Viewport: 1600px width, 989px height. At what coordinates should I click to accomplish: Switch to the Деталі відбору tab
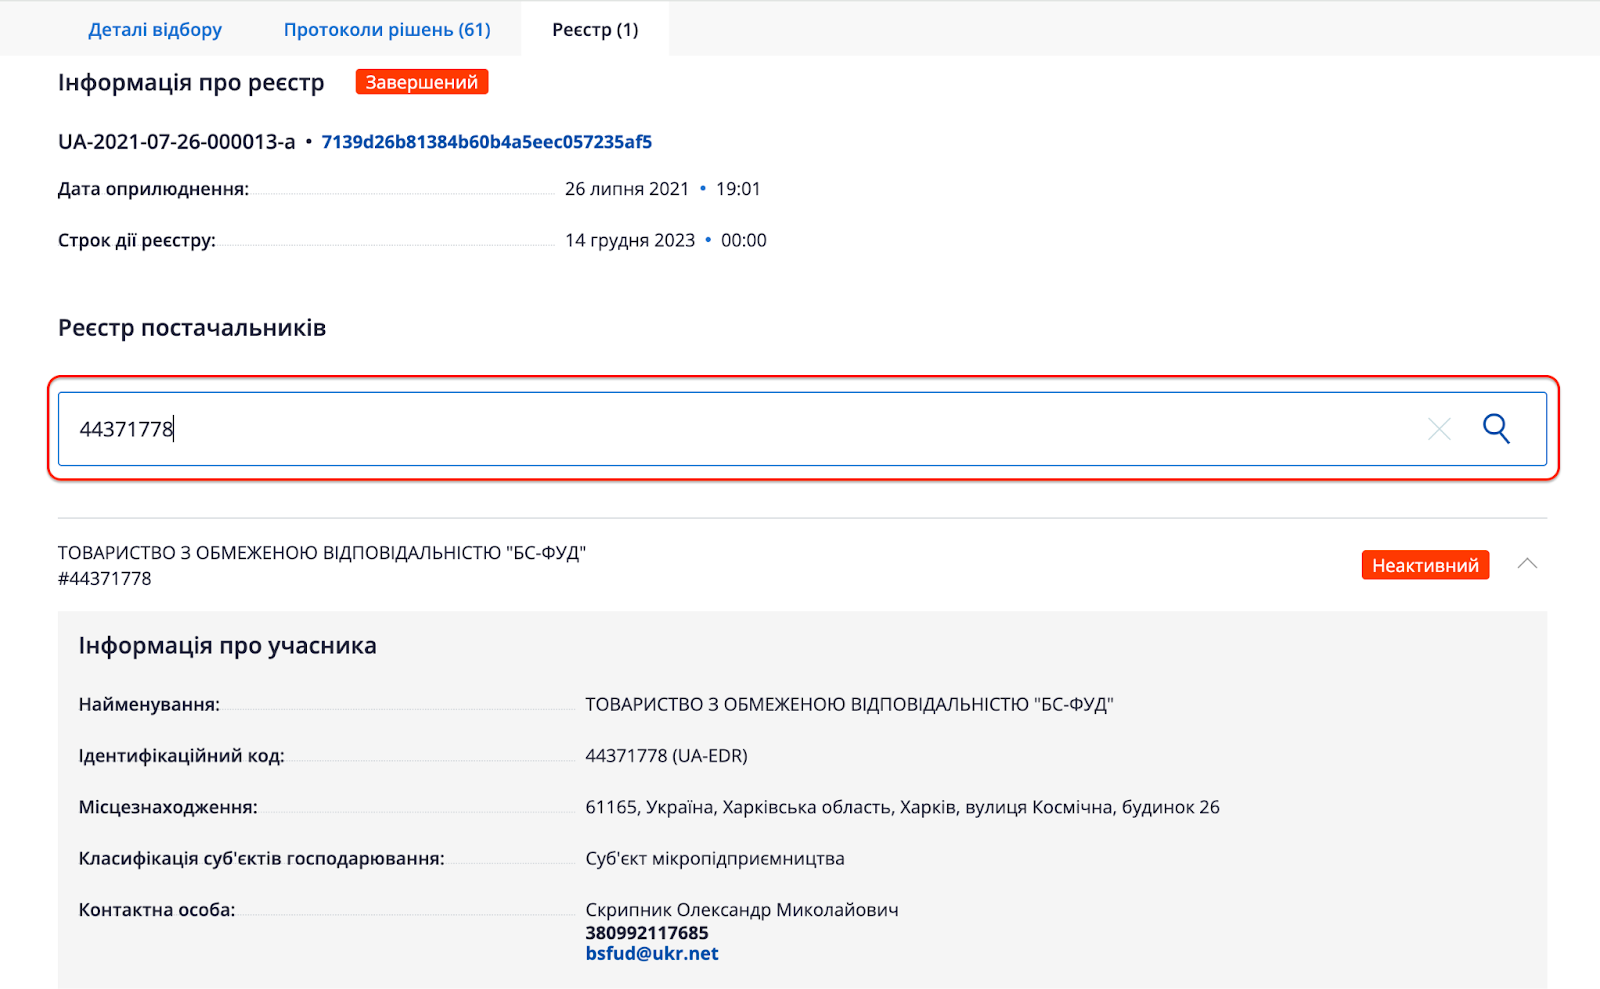pos(155,29)
